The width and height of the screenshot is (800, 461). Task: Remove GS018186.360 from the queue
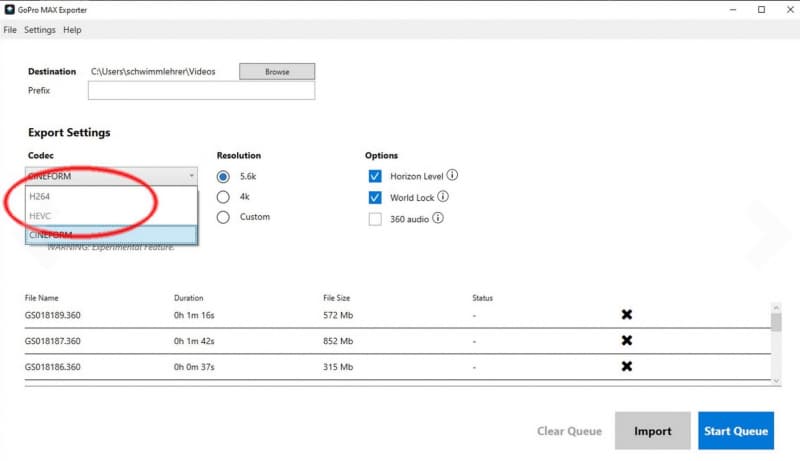[x=627, y=366]
